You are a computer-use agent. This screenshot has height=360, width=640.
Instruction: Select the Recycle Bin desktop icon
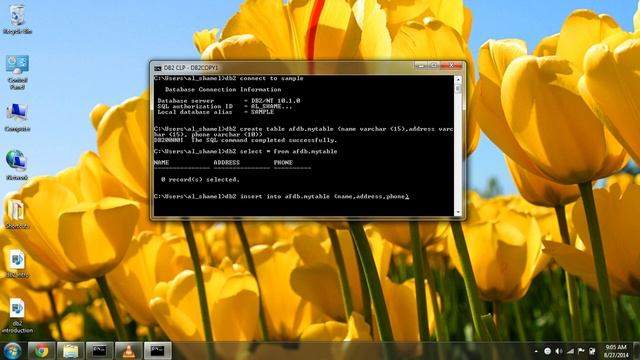(17, 20)
